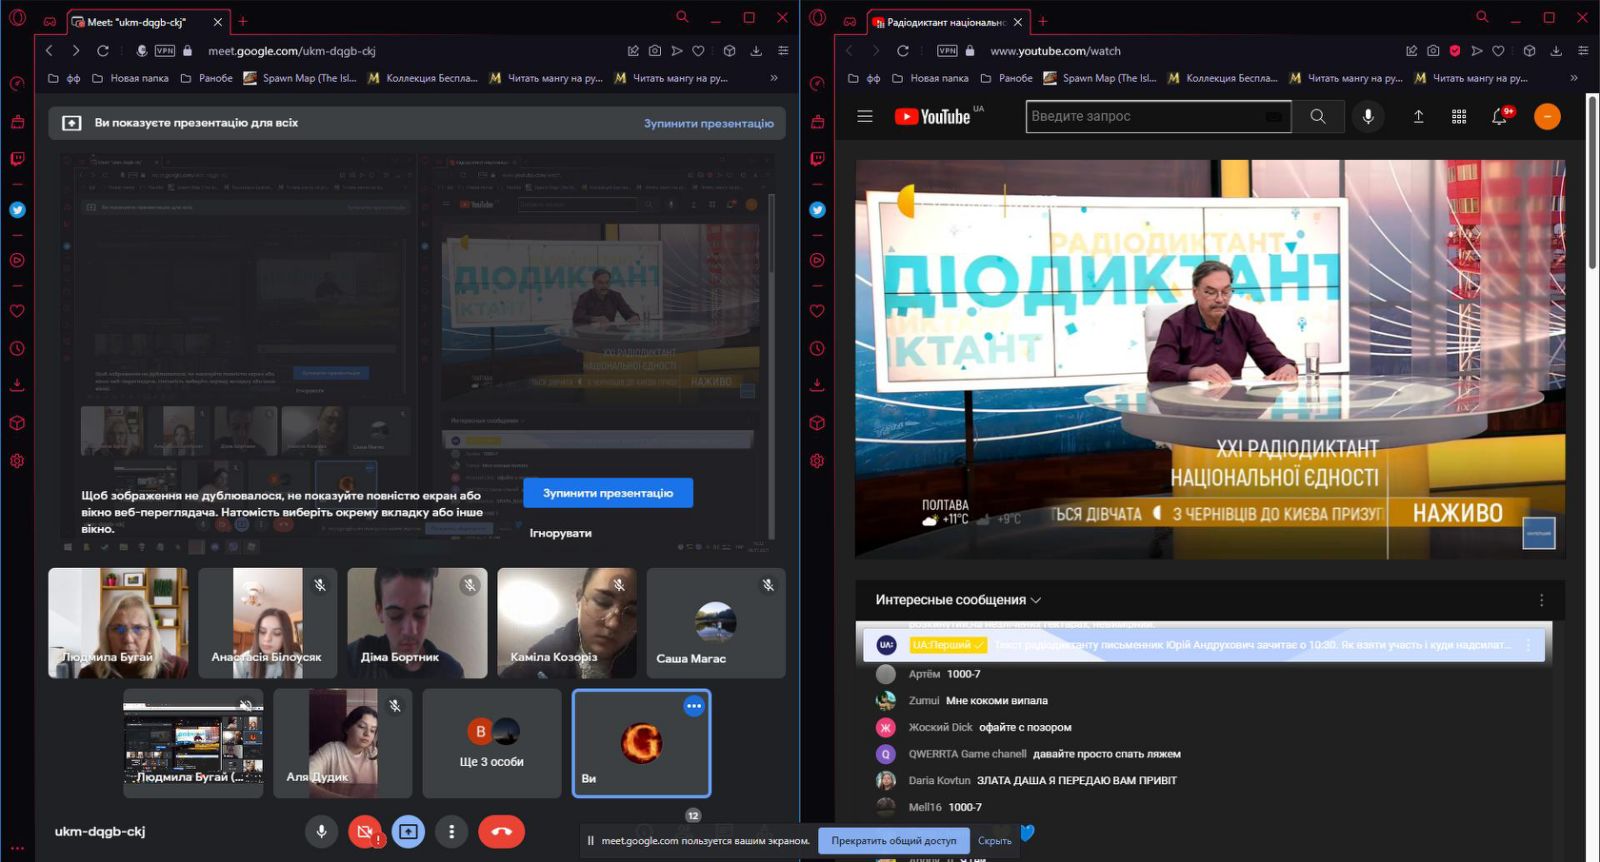Open options on your own Ви tile
Viewport: 1600px width, 862px height.
[x=694, y=706]
